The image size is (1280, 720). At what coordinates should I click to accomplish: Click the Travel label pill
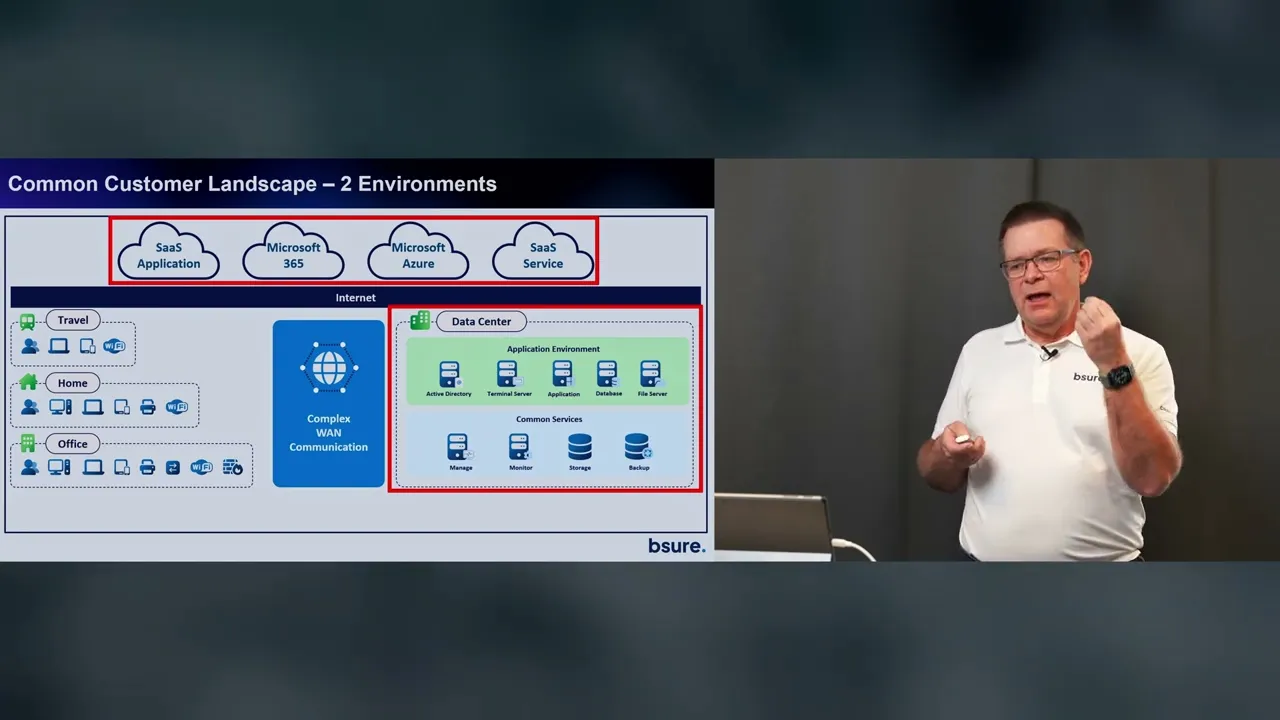73,320
